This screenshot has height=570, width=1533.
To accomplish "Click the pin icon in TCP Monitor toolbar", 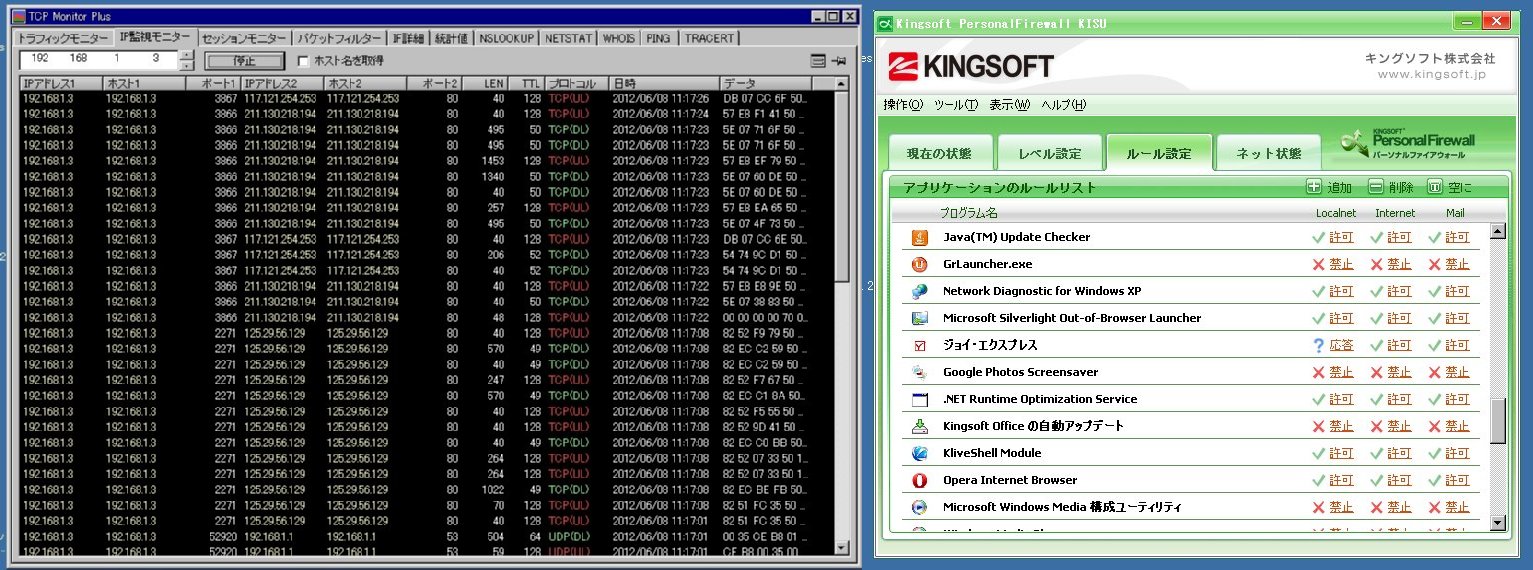I will coord(838,61).
